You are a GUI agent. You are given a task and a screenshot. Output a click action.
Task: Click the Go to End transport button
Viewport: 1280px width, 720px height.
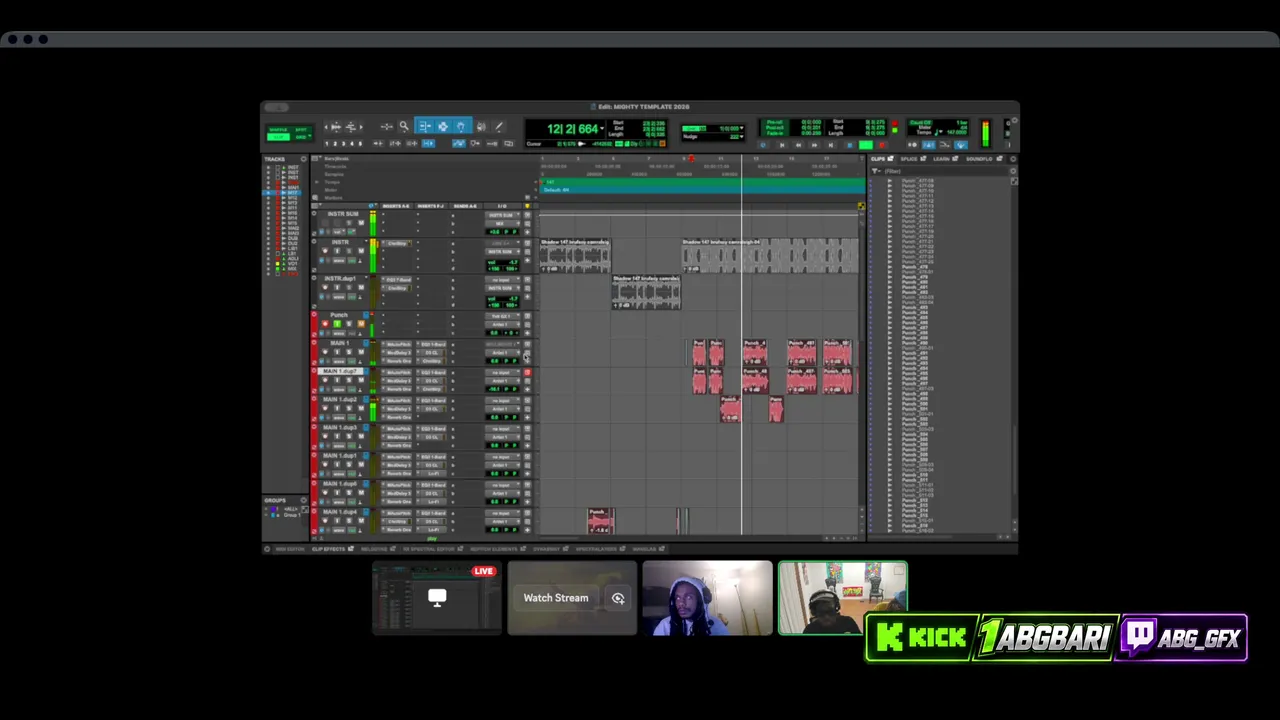tap(831, 145)
